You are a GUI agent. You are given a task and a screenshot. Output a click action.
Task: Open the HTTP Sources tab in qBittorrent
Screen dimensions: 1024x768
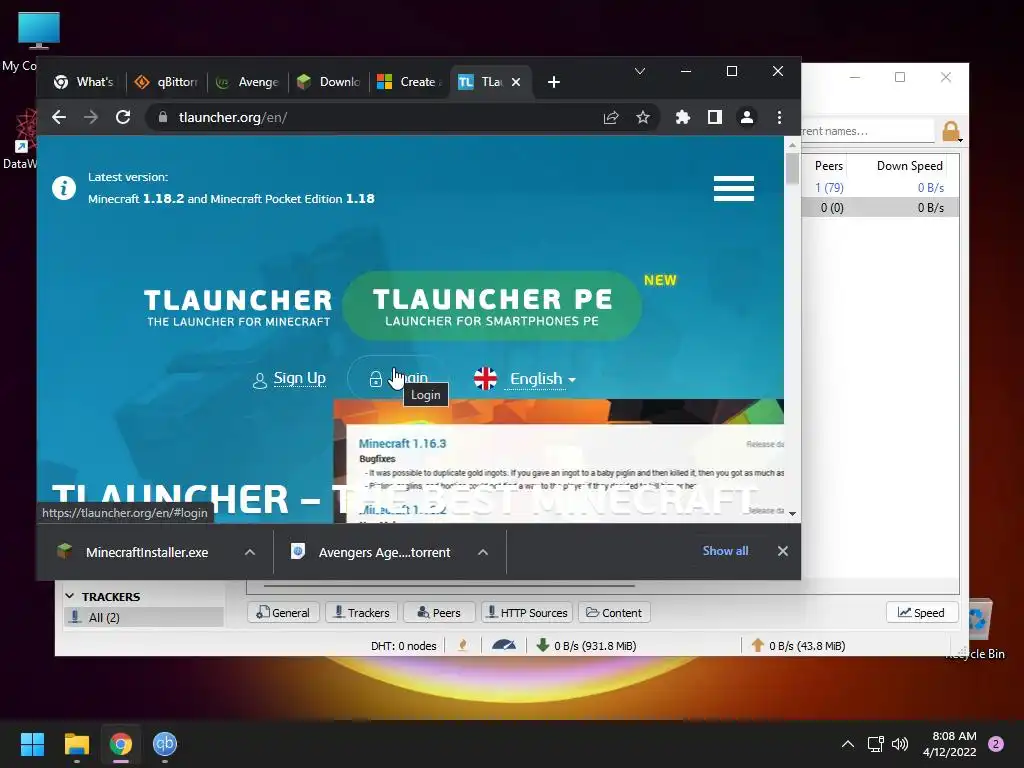coord(527,613)
